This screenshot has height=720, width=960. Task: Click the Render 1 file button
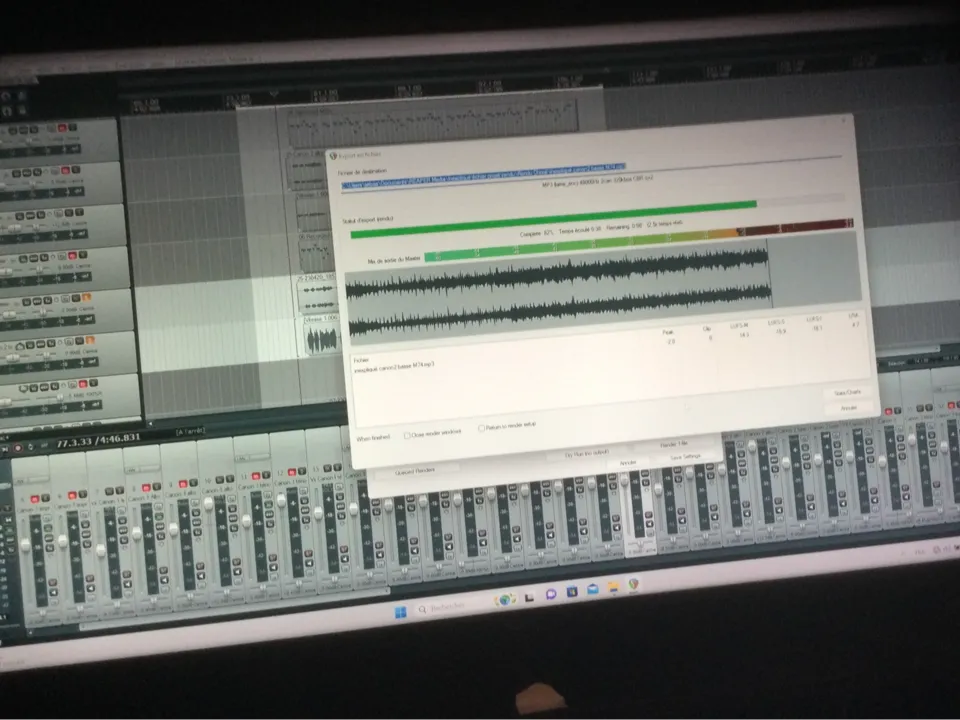click(675, 444)
